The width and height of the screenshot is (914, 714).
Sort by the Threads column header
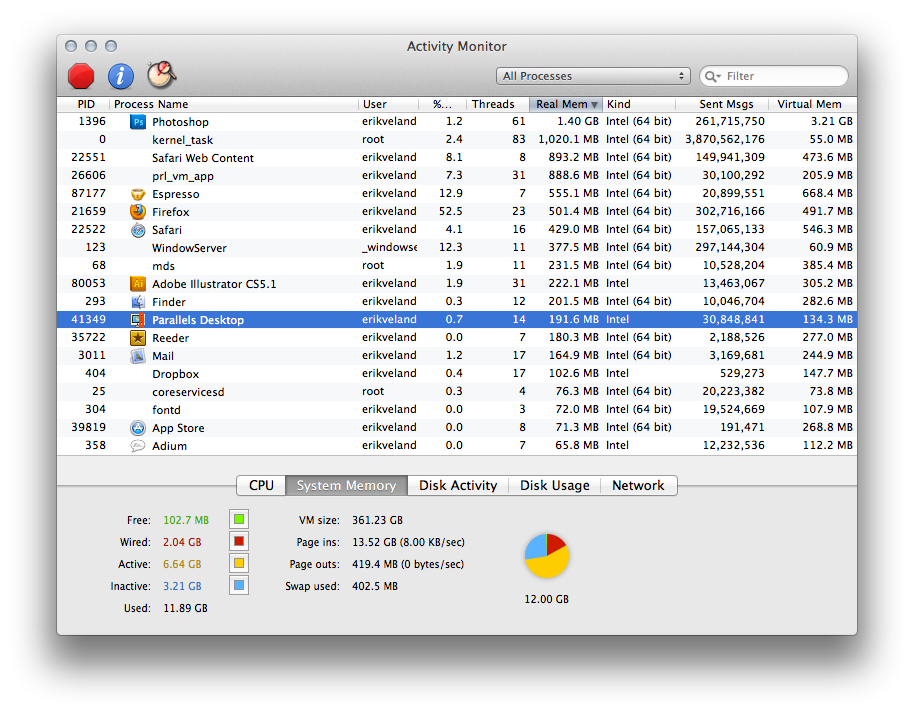(x=497, y=104)
